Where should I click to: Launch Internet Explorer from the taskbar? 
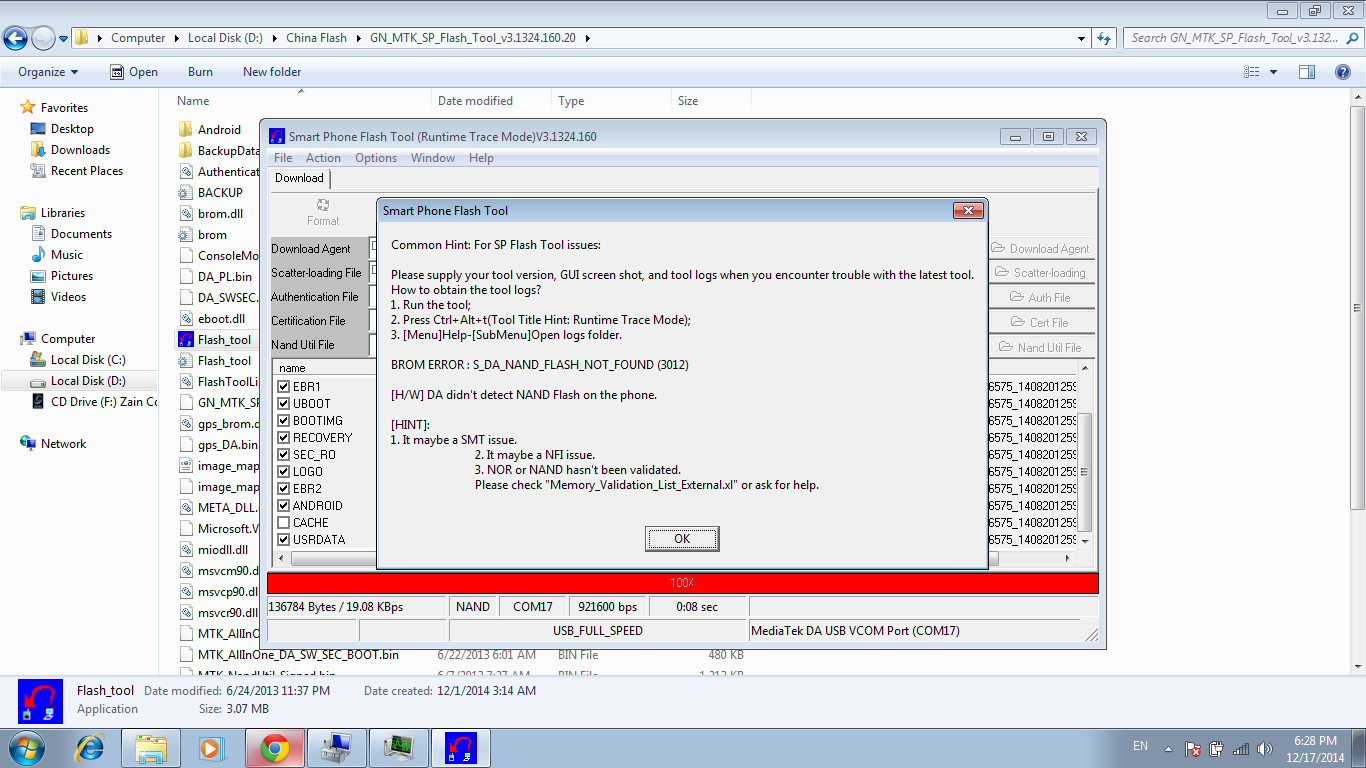click(91, 748)
